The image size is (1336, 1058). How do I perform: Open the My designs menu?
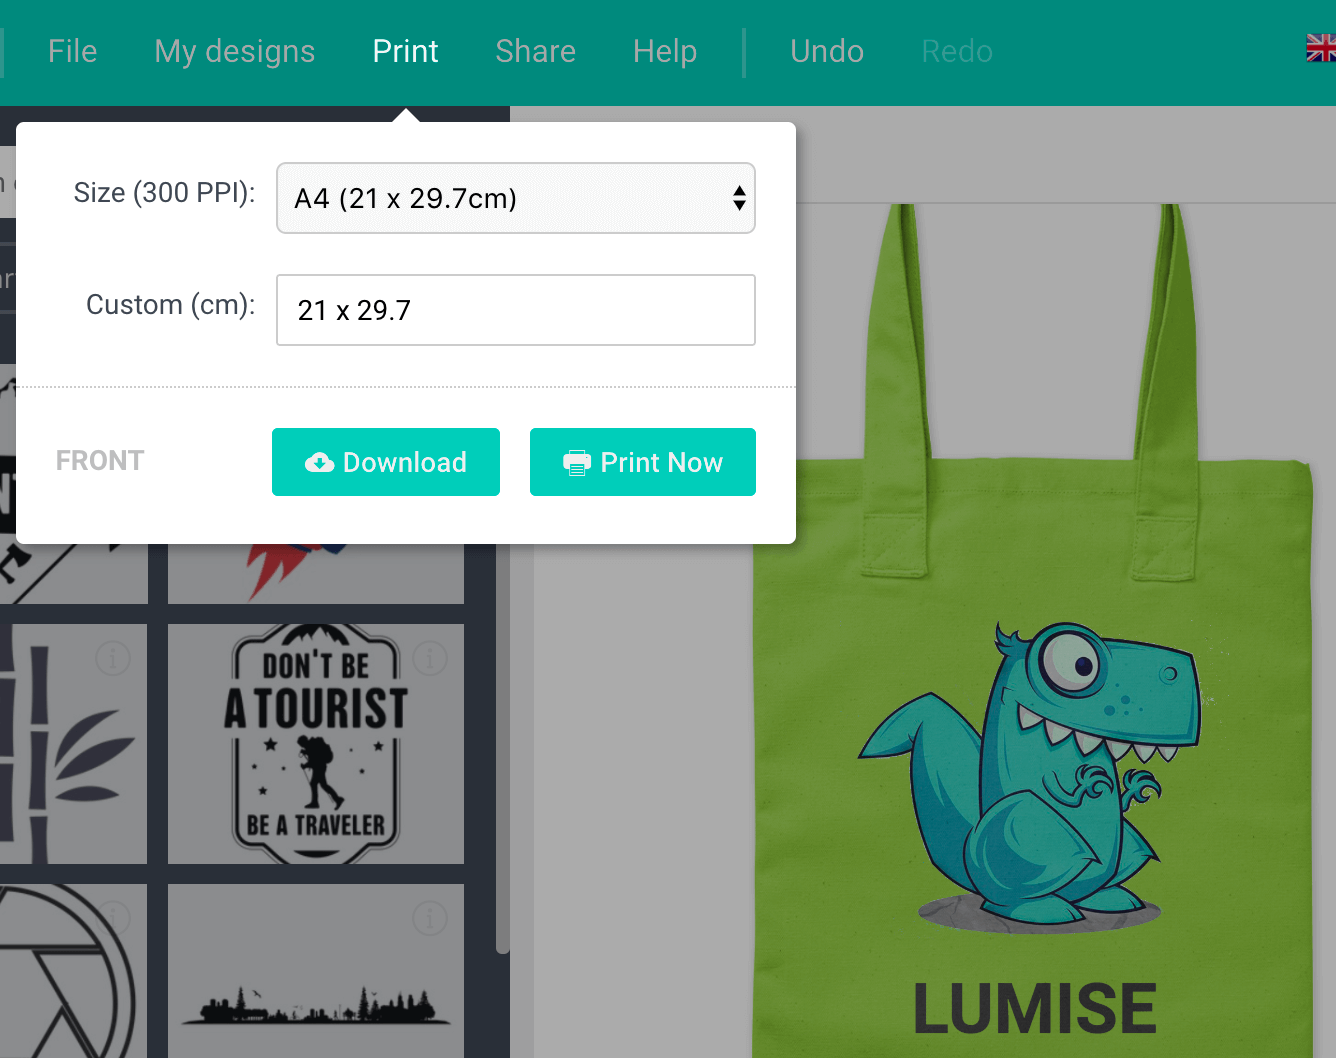(x=235, y=51)
